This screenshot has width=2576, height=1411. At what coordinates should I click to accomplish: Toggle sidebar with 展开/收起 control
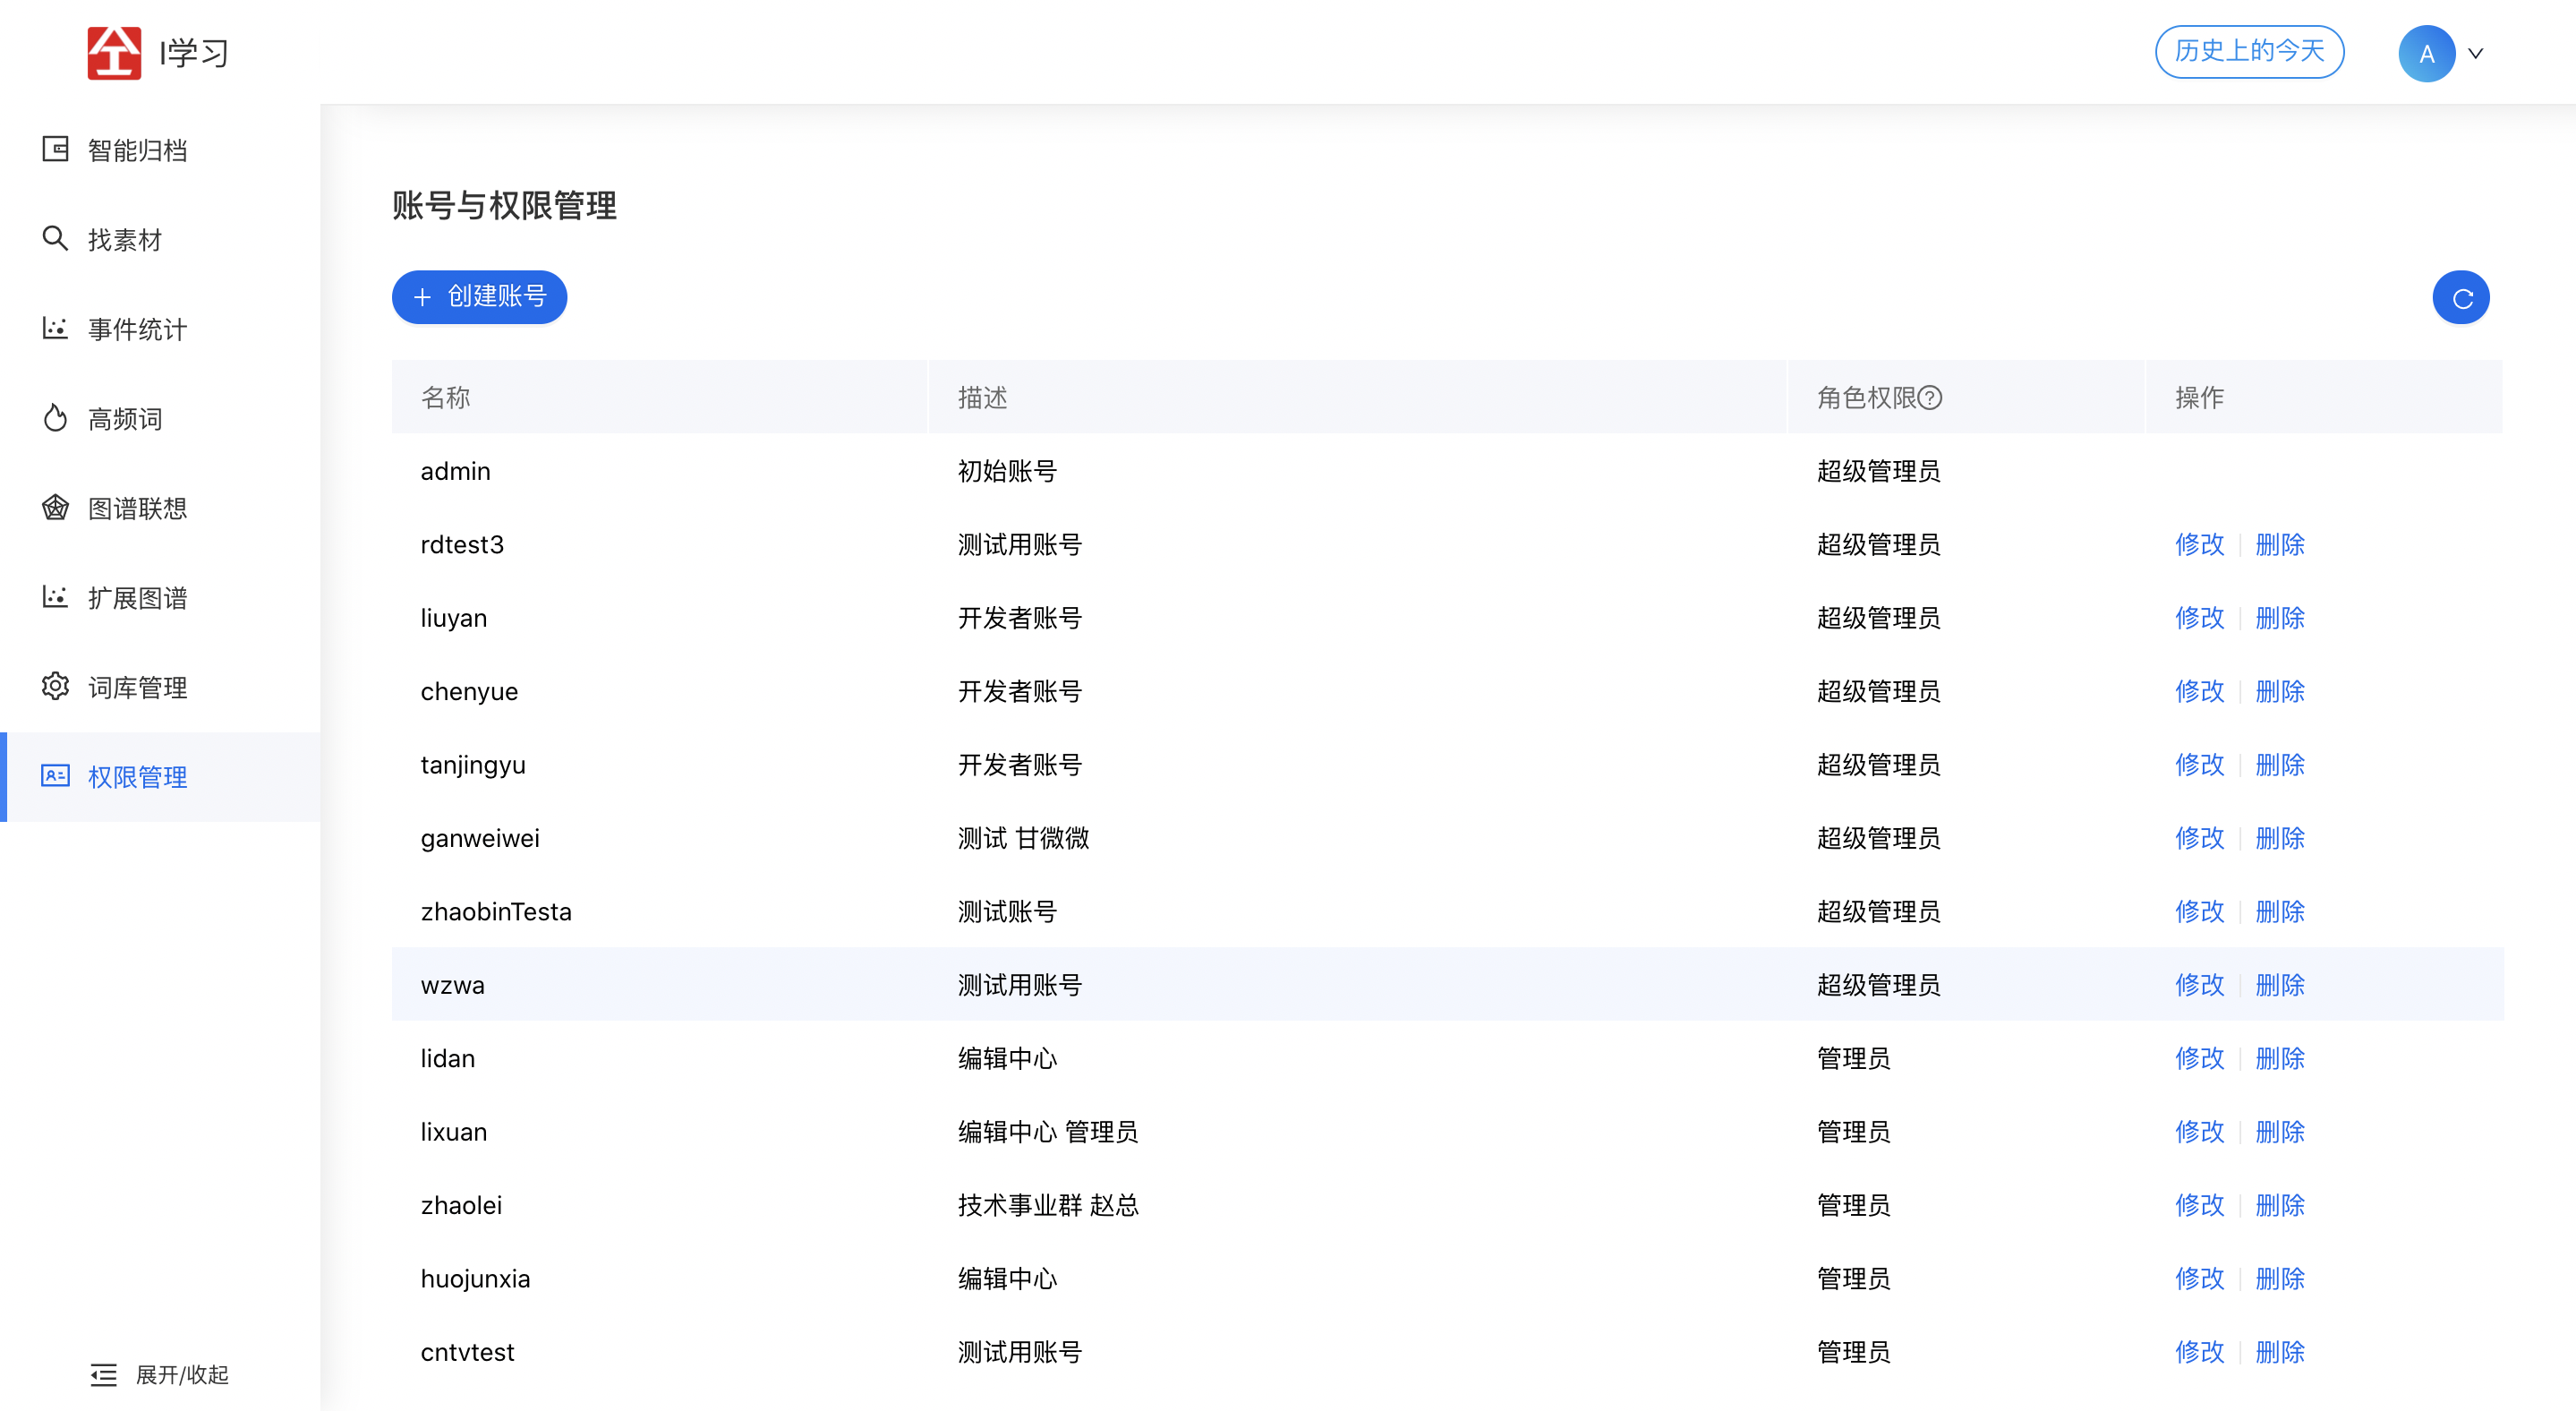click(160, 1374)
